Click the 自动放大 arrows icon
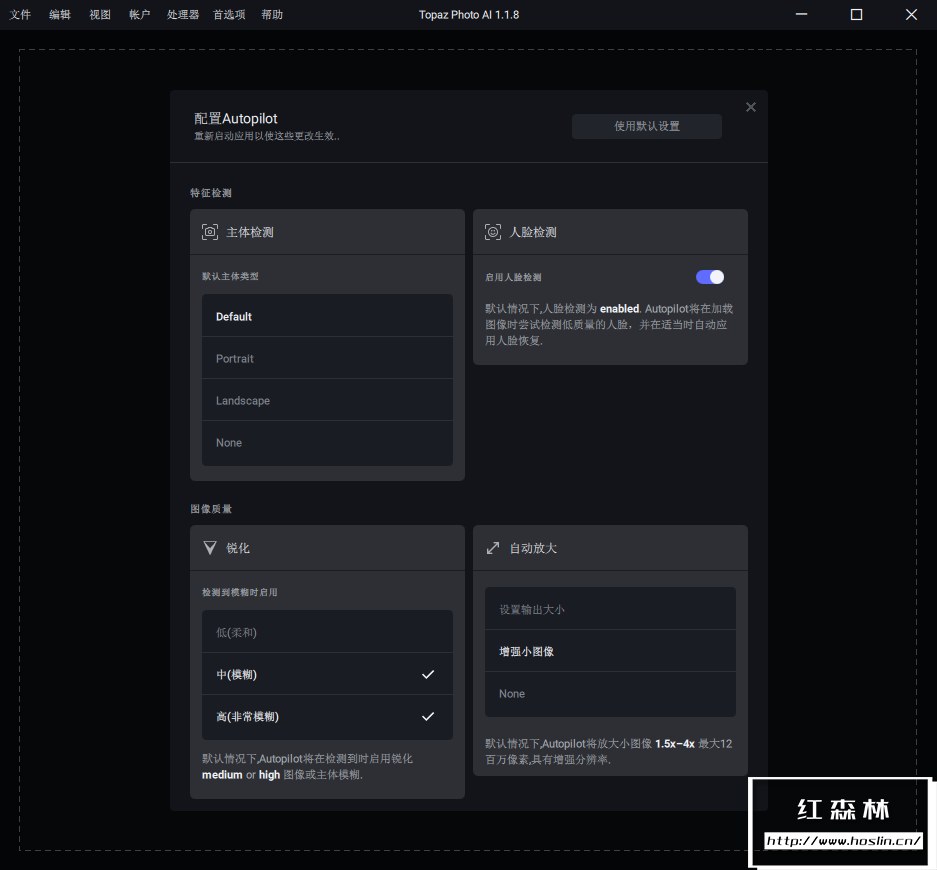 point(493,548)
